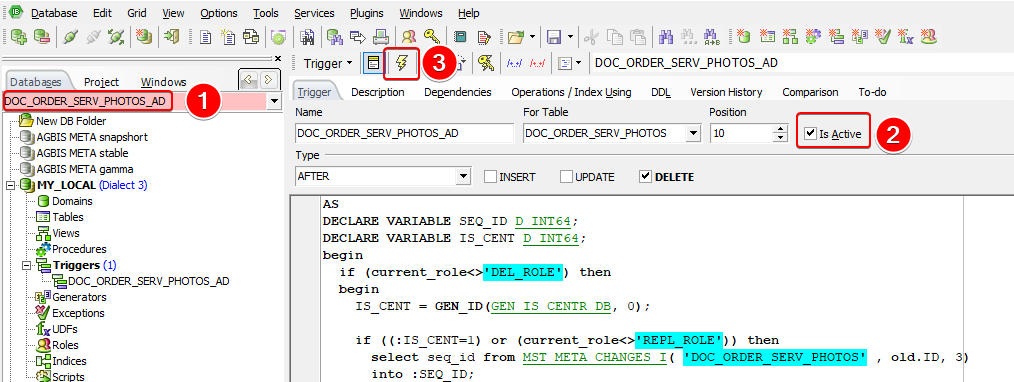Select the Generators tree node
Viewport: 1014px width, 382px height.
pyautogui.click(x=80, y=297)
